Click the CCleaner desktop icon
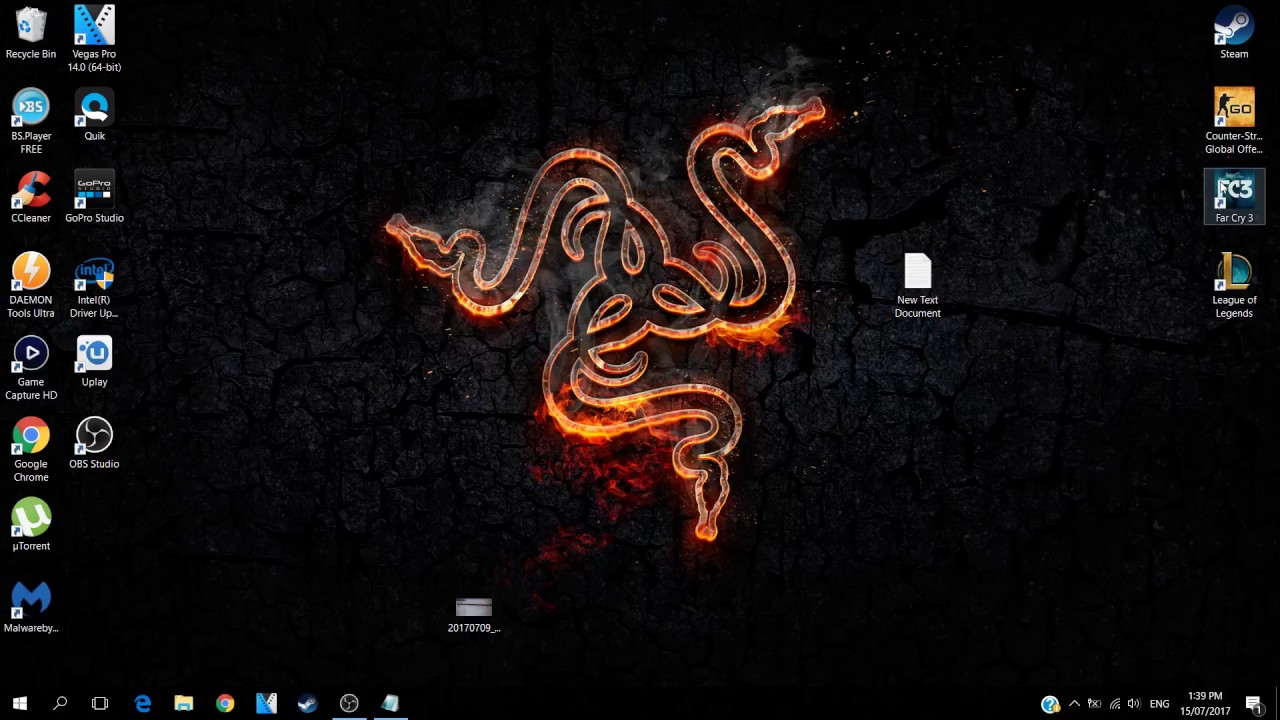Screen dimensions: 1280x720 [x=31, y=197]
